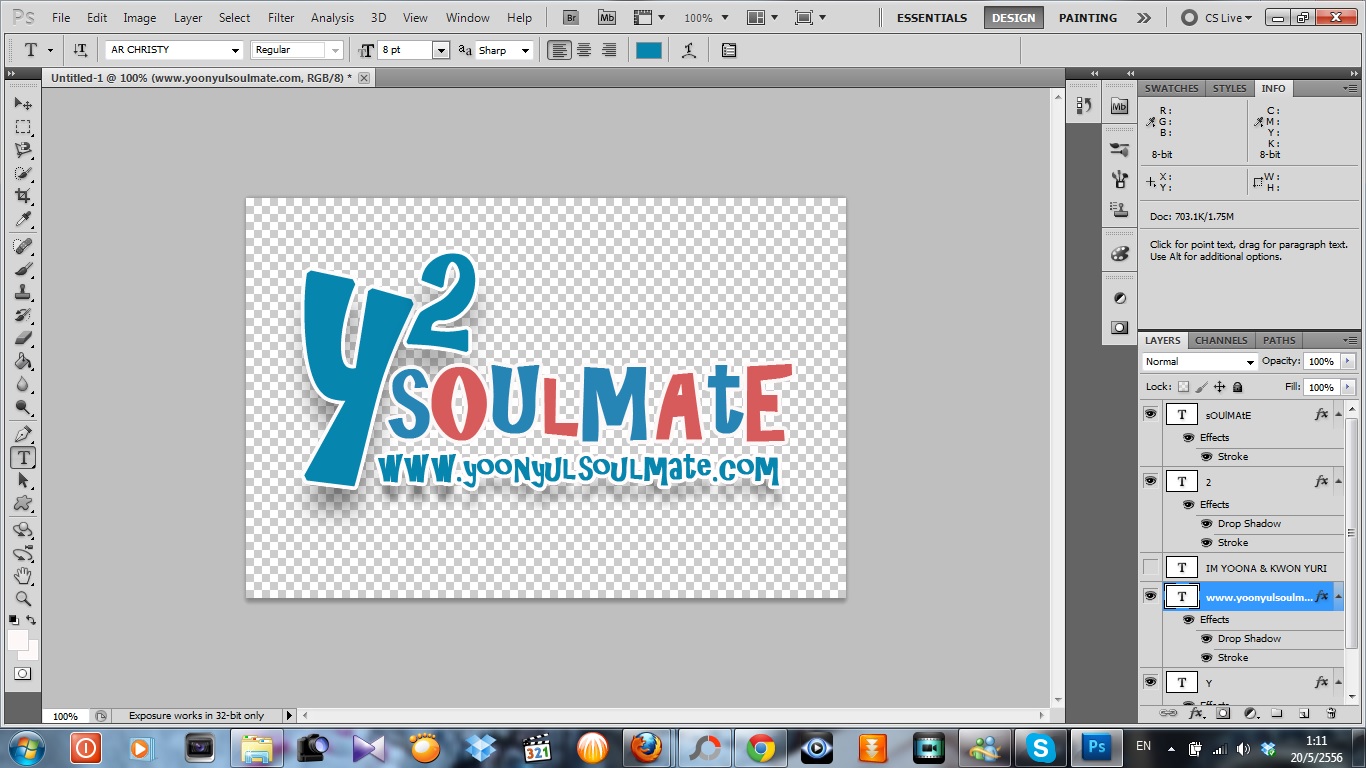Pick the Eyedropper tool
Image resolution: width=1366 pixels, height=768 pixels.
tap(23, 220)
